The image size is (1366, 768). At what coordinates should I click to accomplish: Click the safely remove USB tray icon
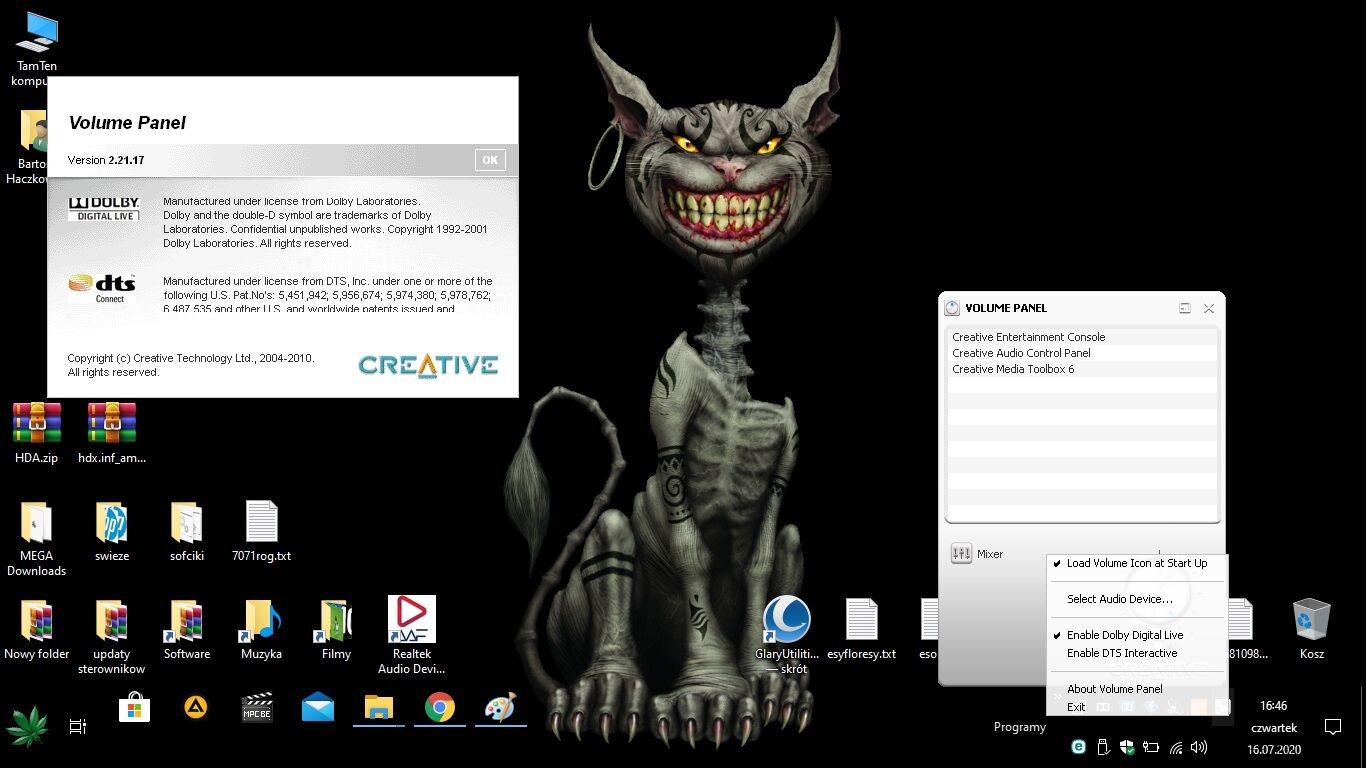pyautogui.click(x=1103, y=747)
